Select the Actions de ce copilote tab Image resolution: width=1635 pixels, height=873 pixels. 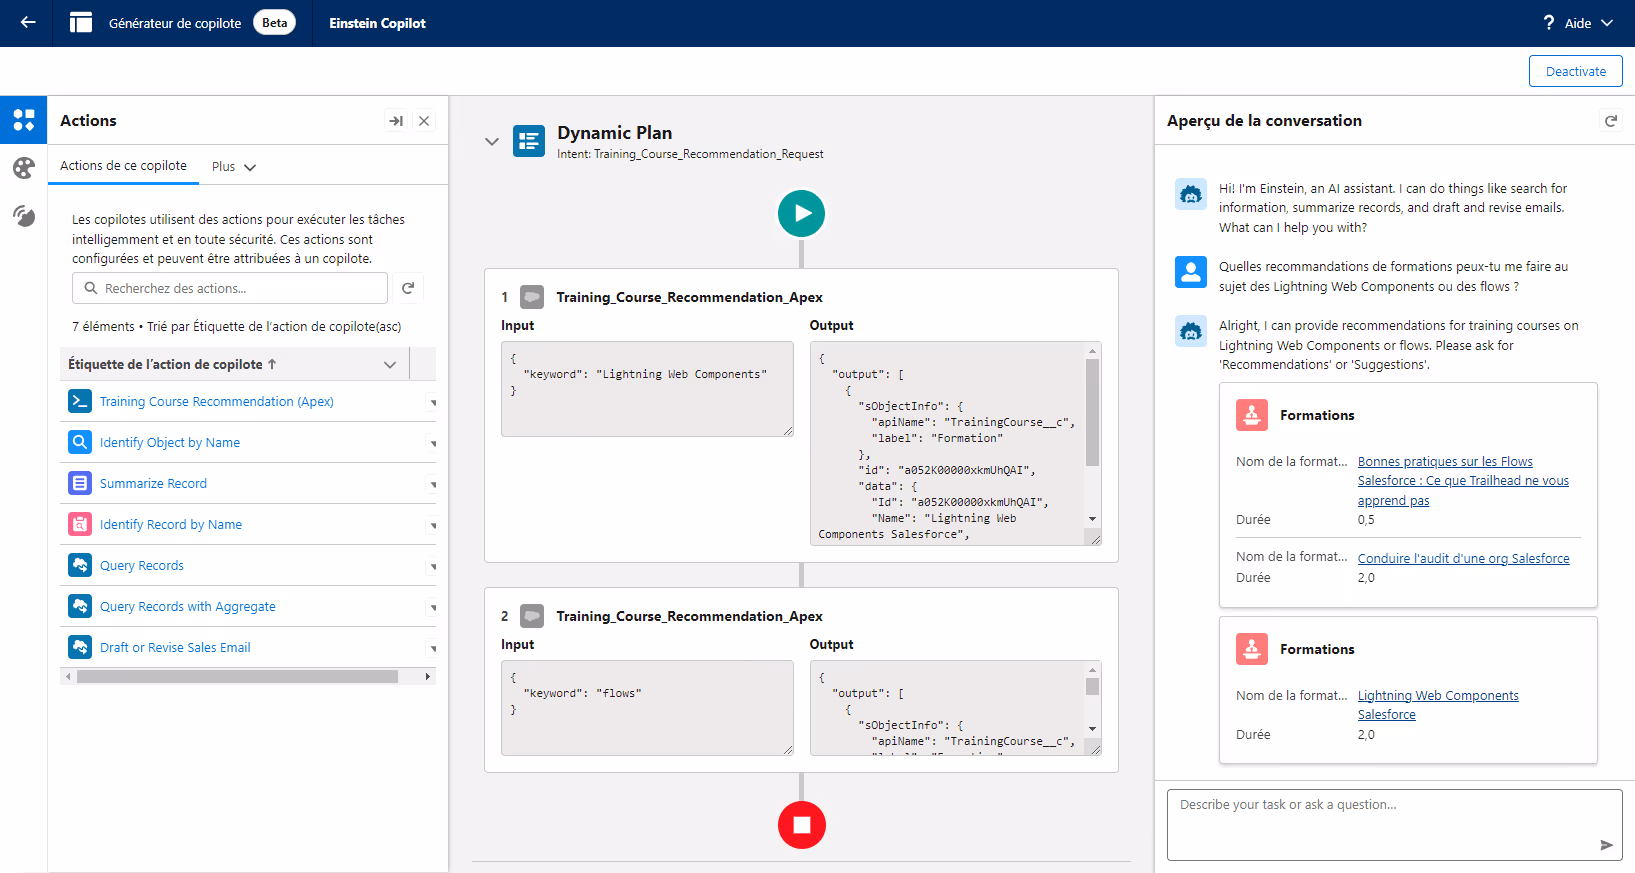point(123,166)
